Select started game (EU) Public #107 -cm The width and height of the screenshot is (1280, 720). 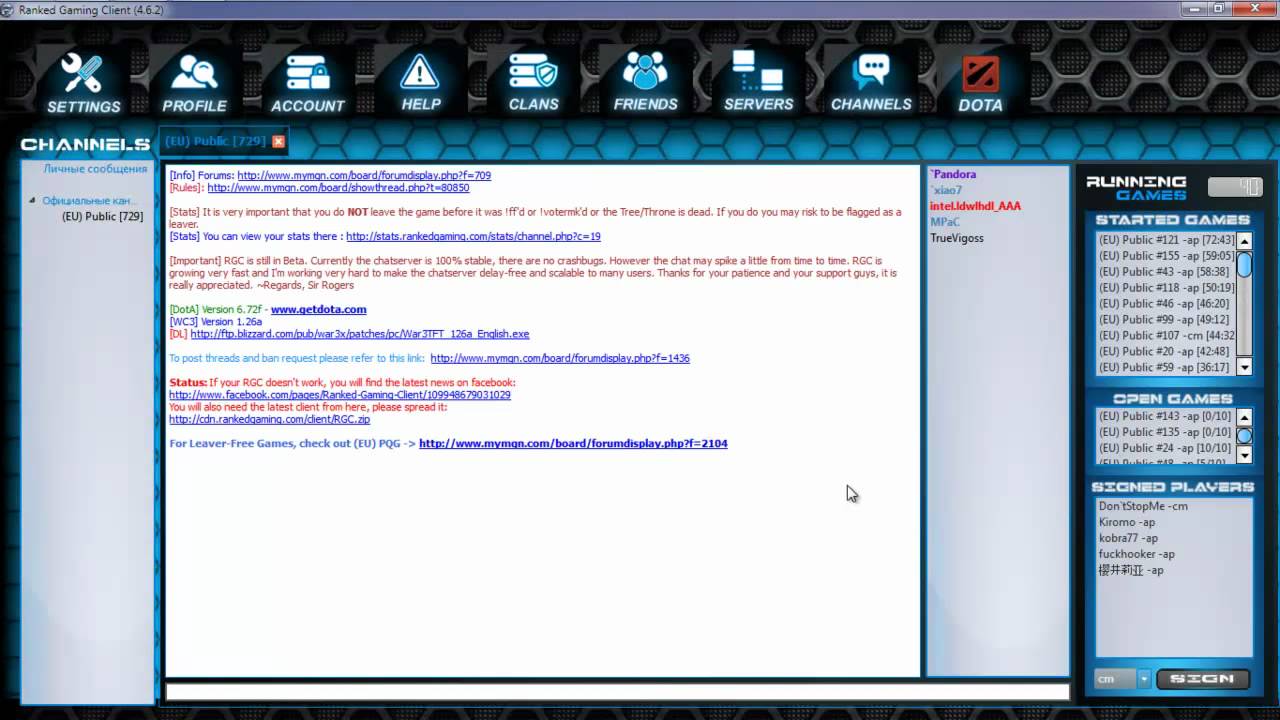[x=1166, y=336]
